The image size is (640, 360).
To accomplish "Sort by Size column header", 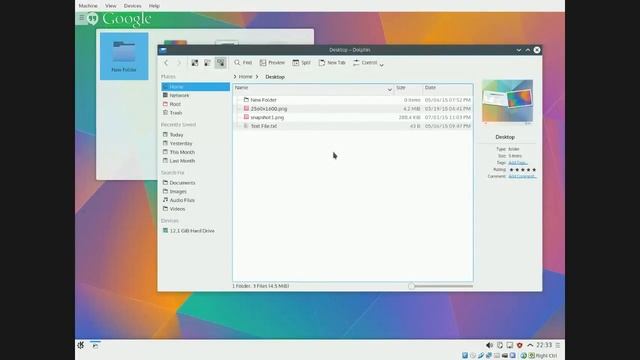I will (408, 88).
